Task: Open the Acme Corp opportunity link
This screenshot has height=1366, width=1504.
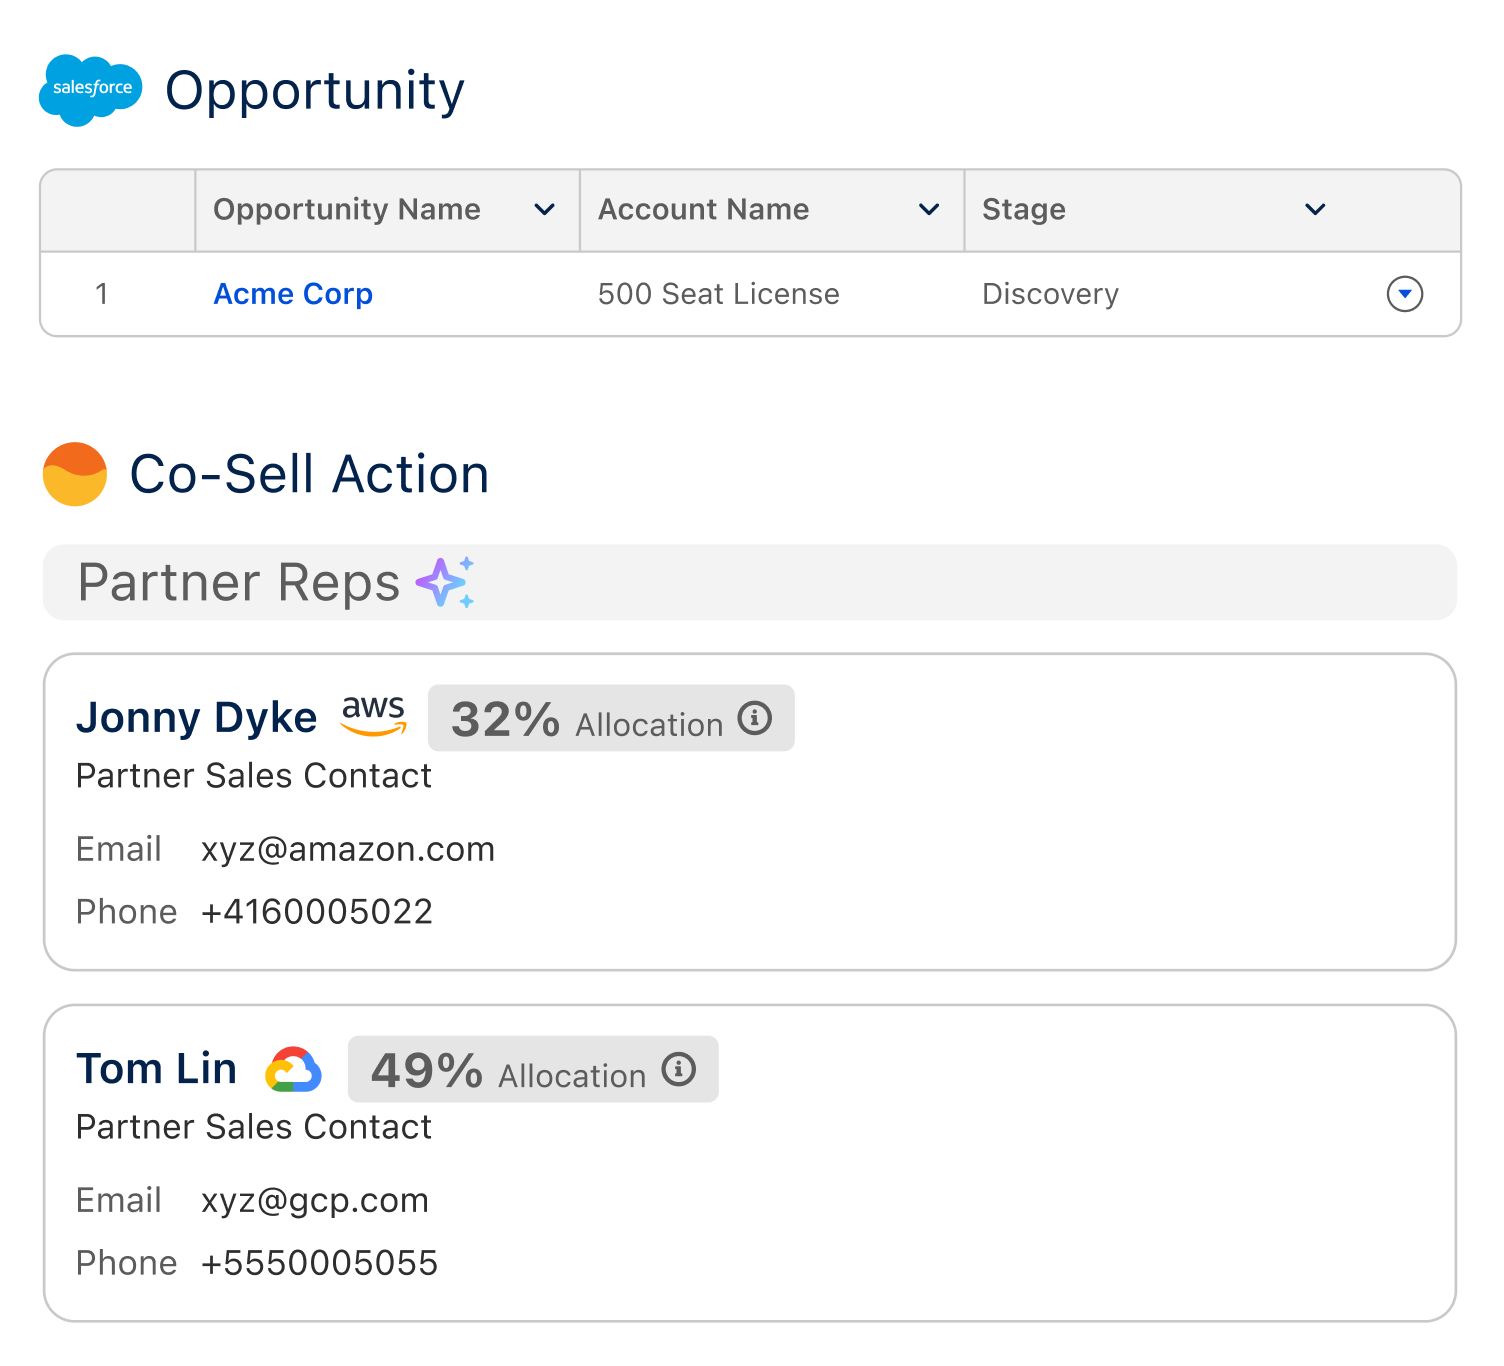Action: pyautogui.click(x=292, y=294)
